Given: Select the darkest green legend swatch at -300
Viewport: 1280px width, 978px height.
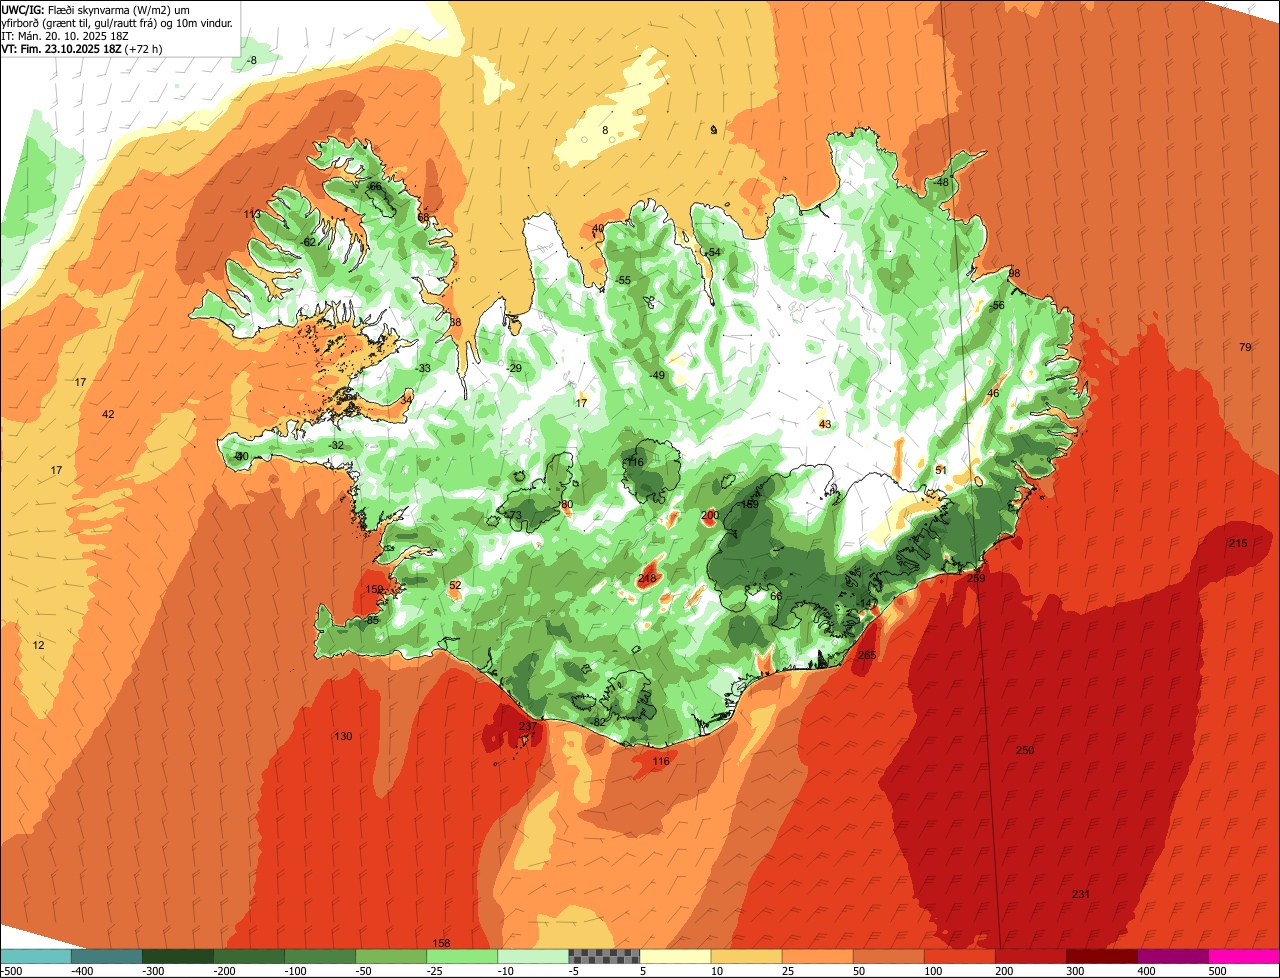Looking at the screenshot, I should [177, 956].
